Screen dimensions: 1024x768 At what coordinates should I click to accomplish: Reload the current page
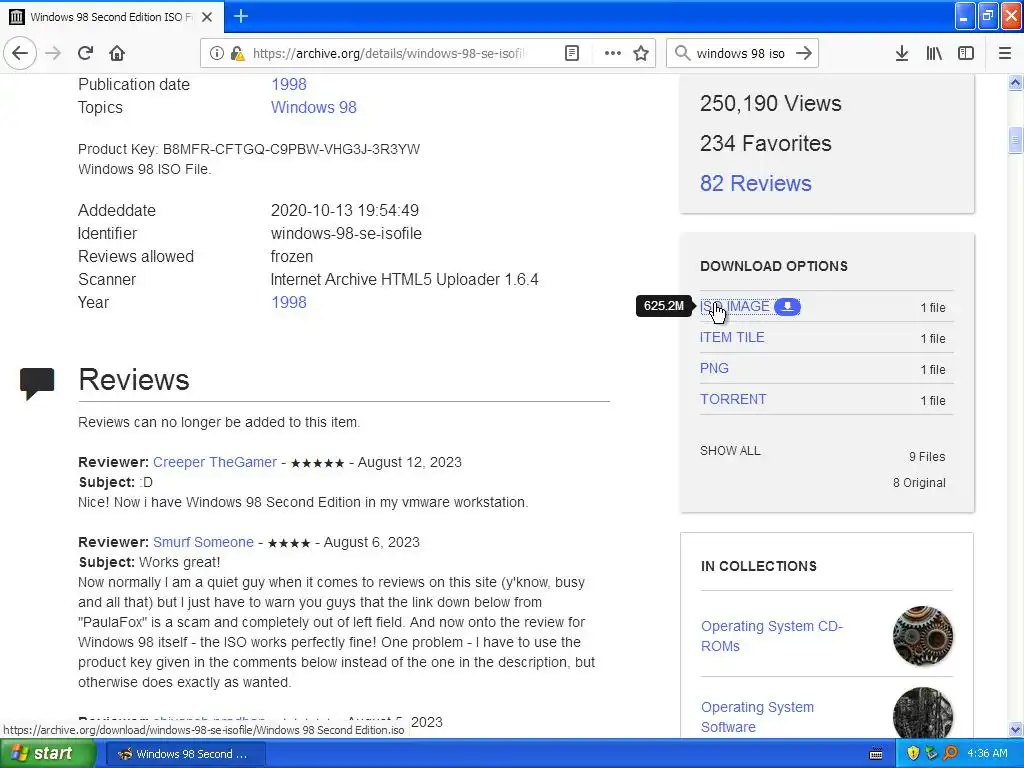[86, 53]
